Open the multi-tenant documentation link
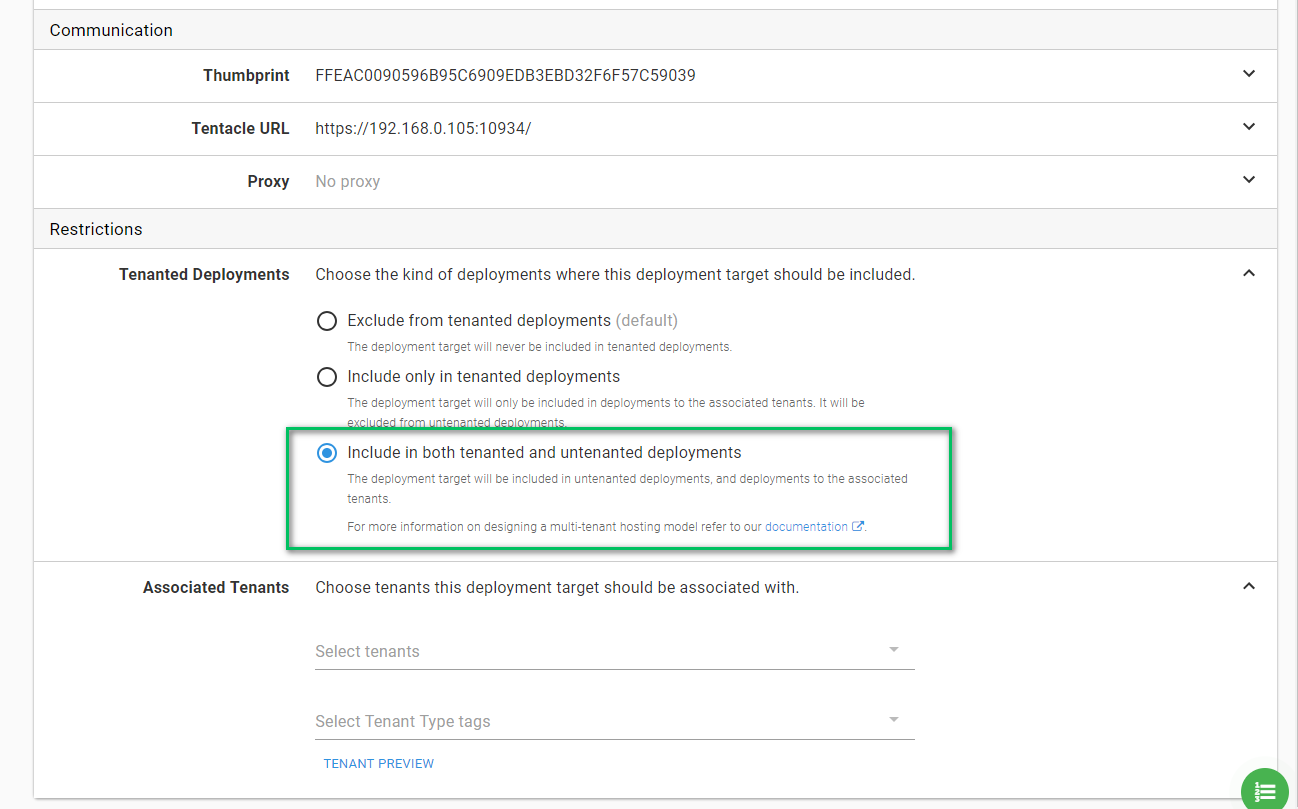The width and height of the screenshot is (1298, 809). tap(806, 527)
